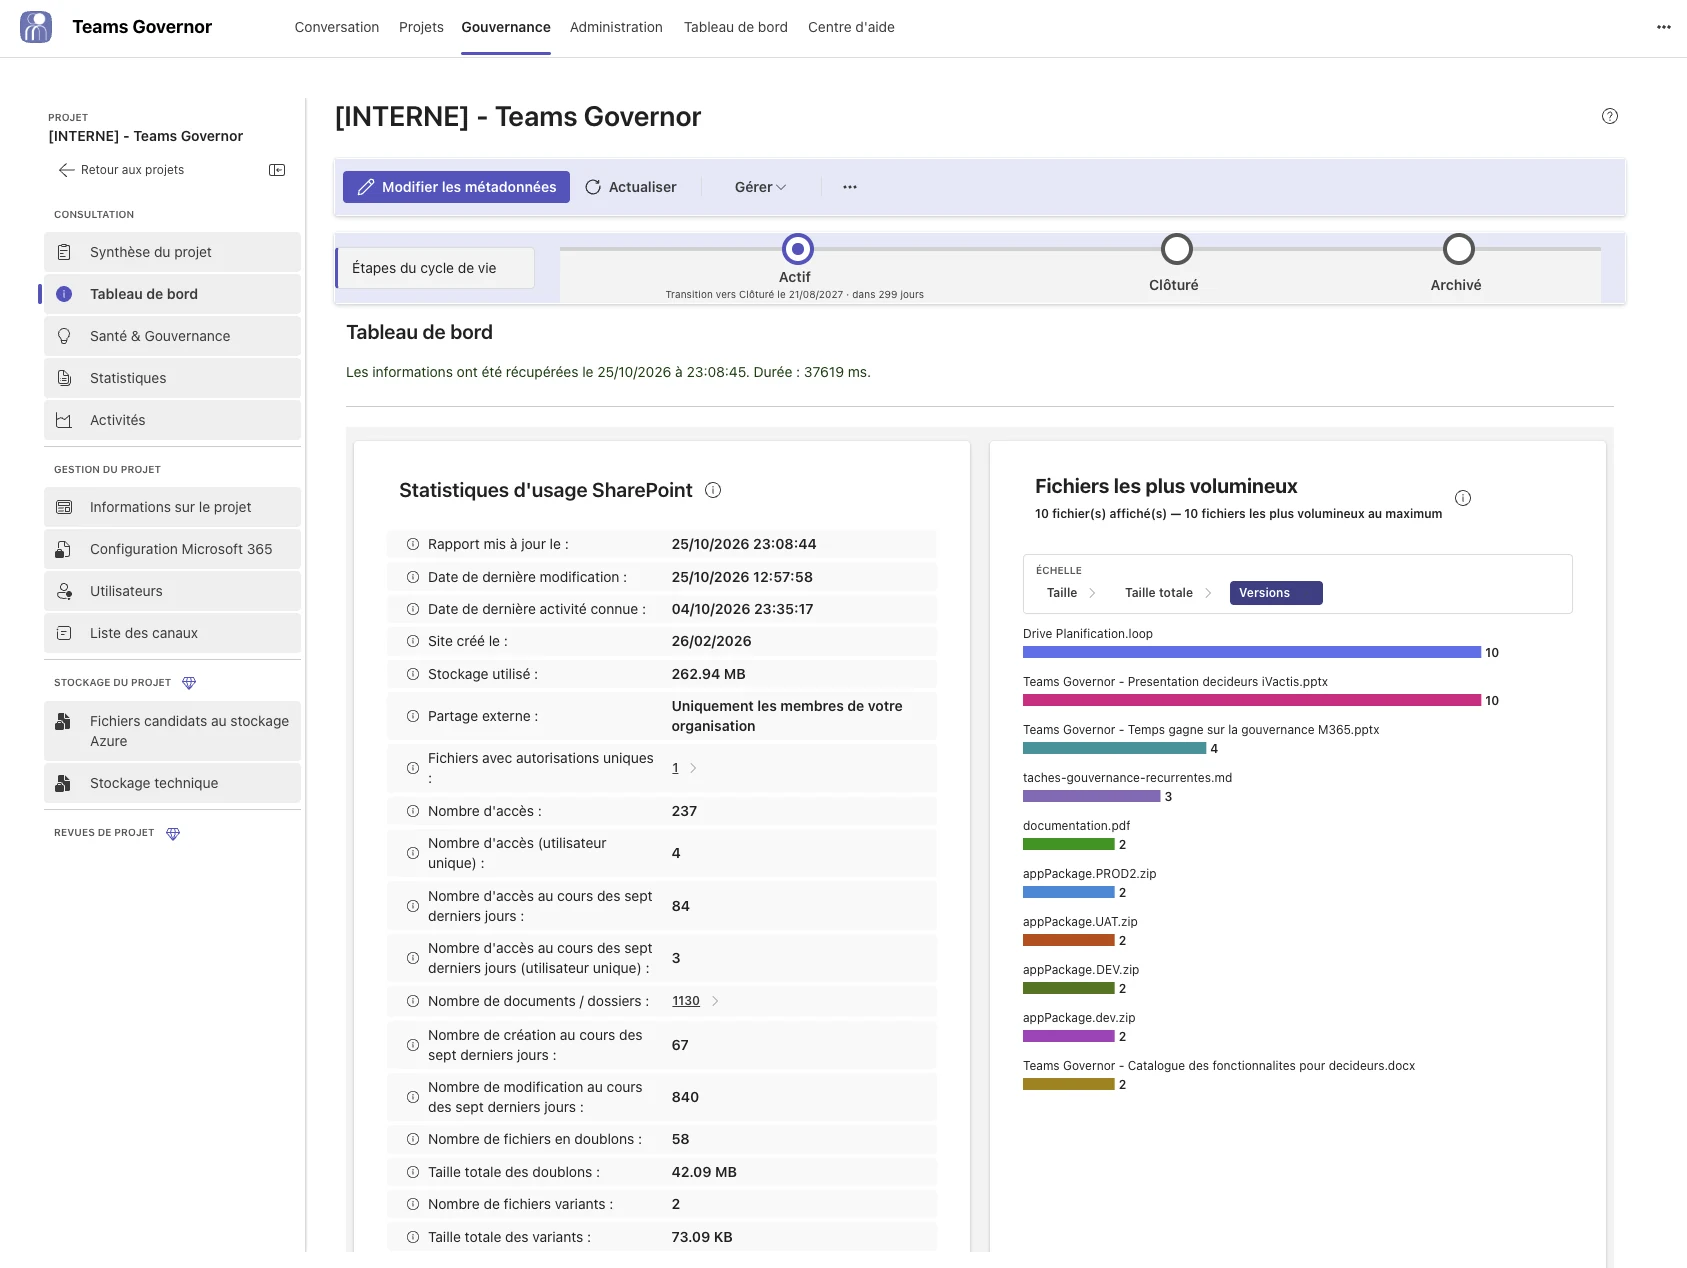This screenshot has height=1268, width=1687.
Task: Open toolbar overflow ellipsis next to Gérer
Action: click(849, 187)
